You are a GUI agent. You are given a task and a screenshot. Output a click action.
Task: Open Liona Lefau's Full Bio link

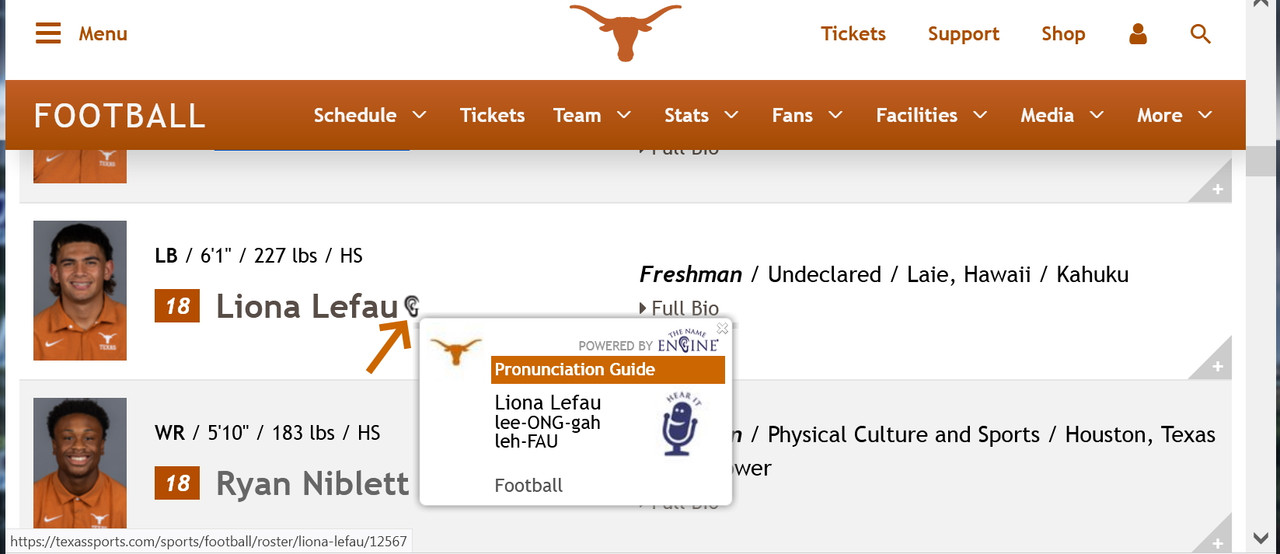[x=684, y=308]
